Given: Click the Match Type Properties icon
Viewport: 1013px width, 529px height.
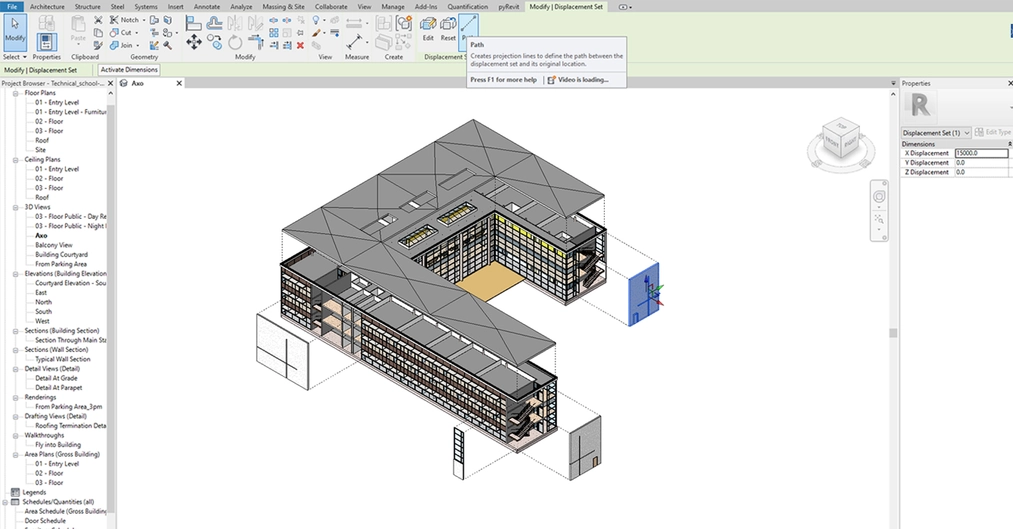Looking at the screenshot, I should pos(98,45).
